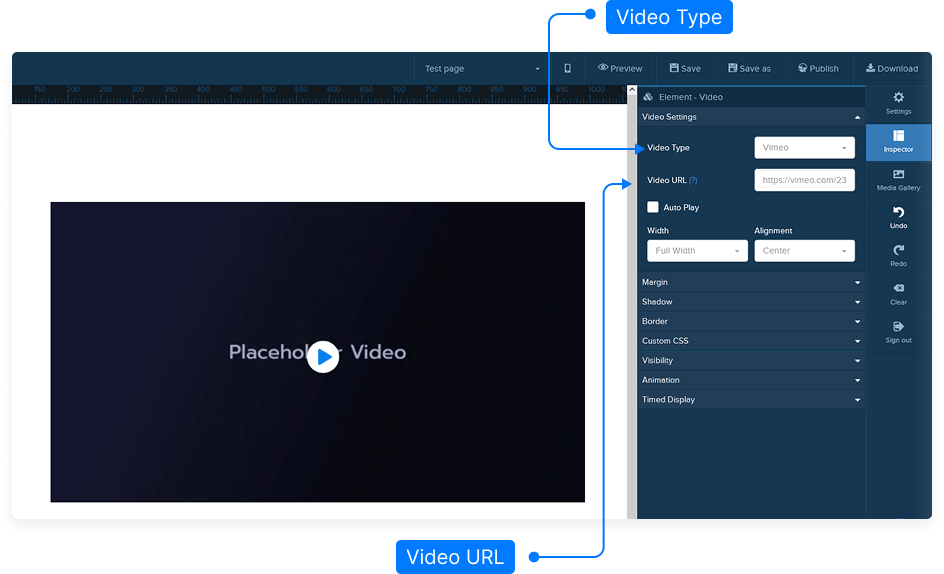The height and width of the screenshot is (574, 944).
Task: Open the Video Type dropdown
Action: [x=804, y=148]
